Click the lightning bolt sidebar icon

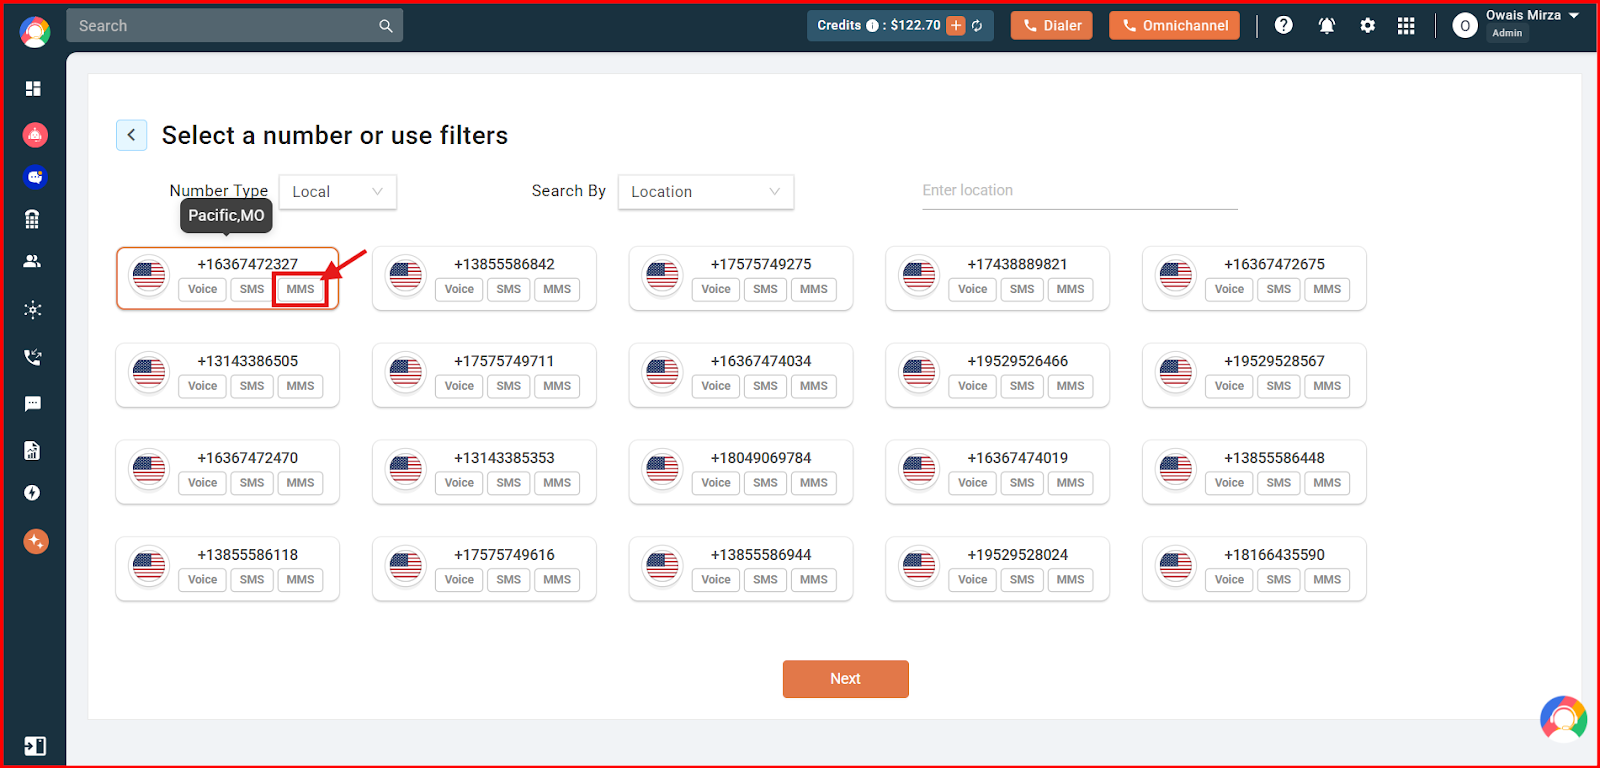(x=33, y=493)
